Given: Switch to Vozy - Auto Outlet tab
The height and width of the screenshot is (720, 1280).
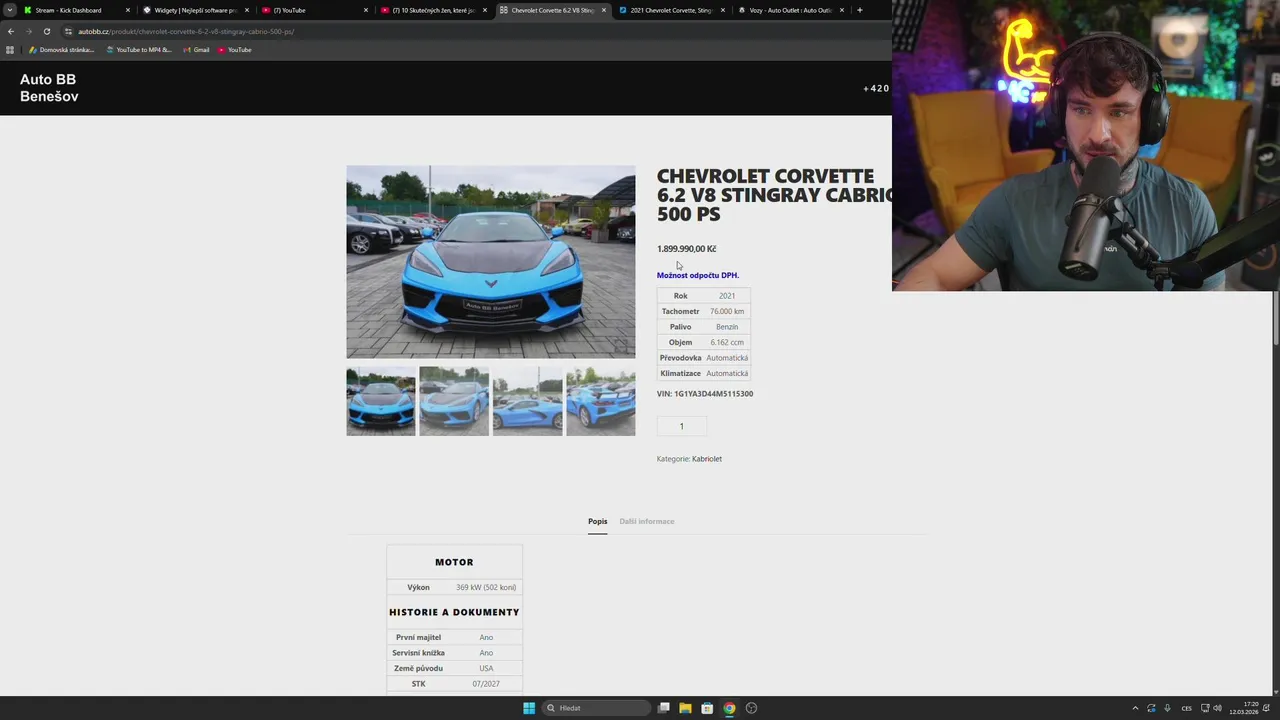Looking at the screenshot, I should coord(790,10).
